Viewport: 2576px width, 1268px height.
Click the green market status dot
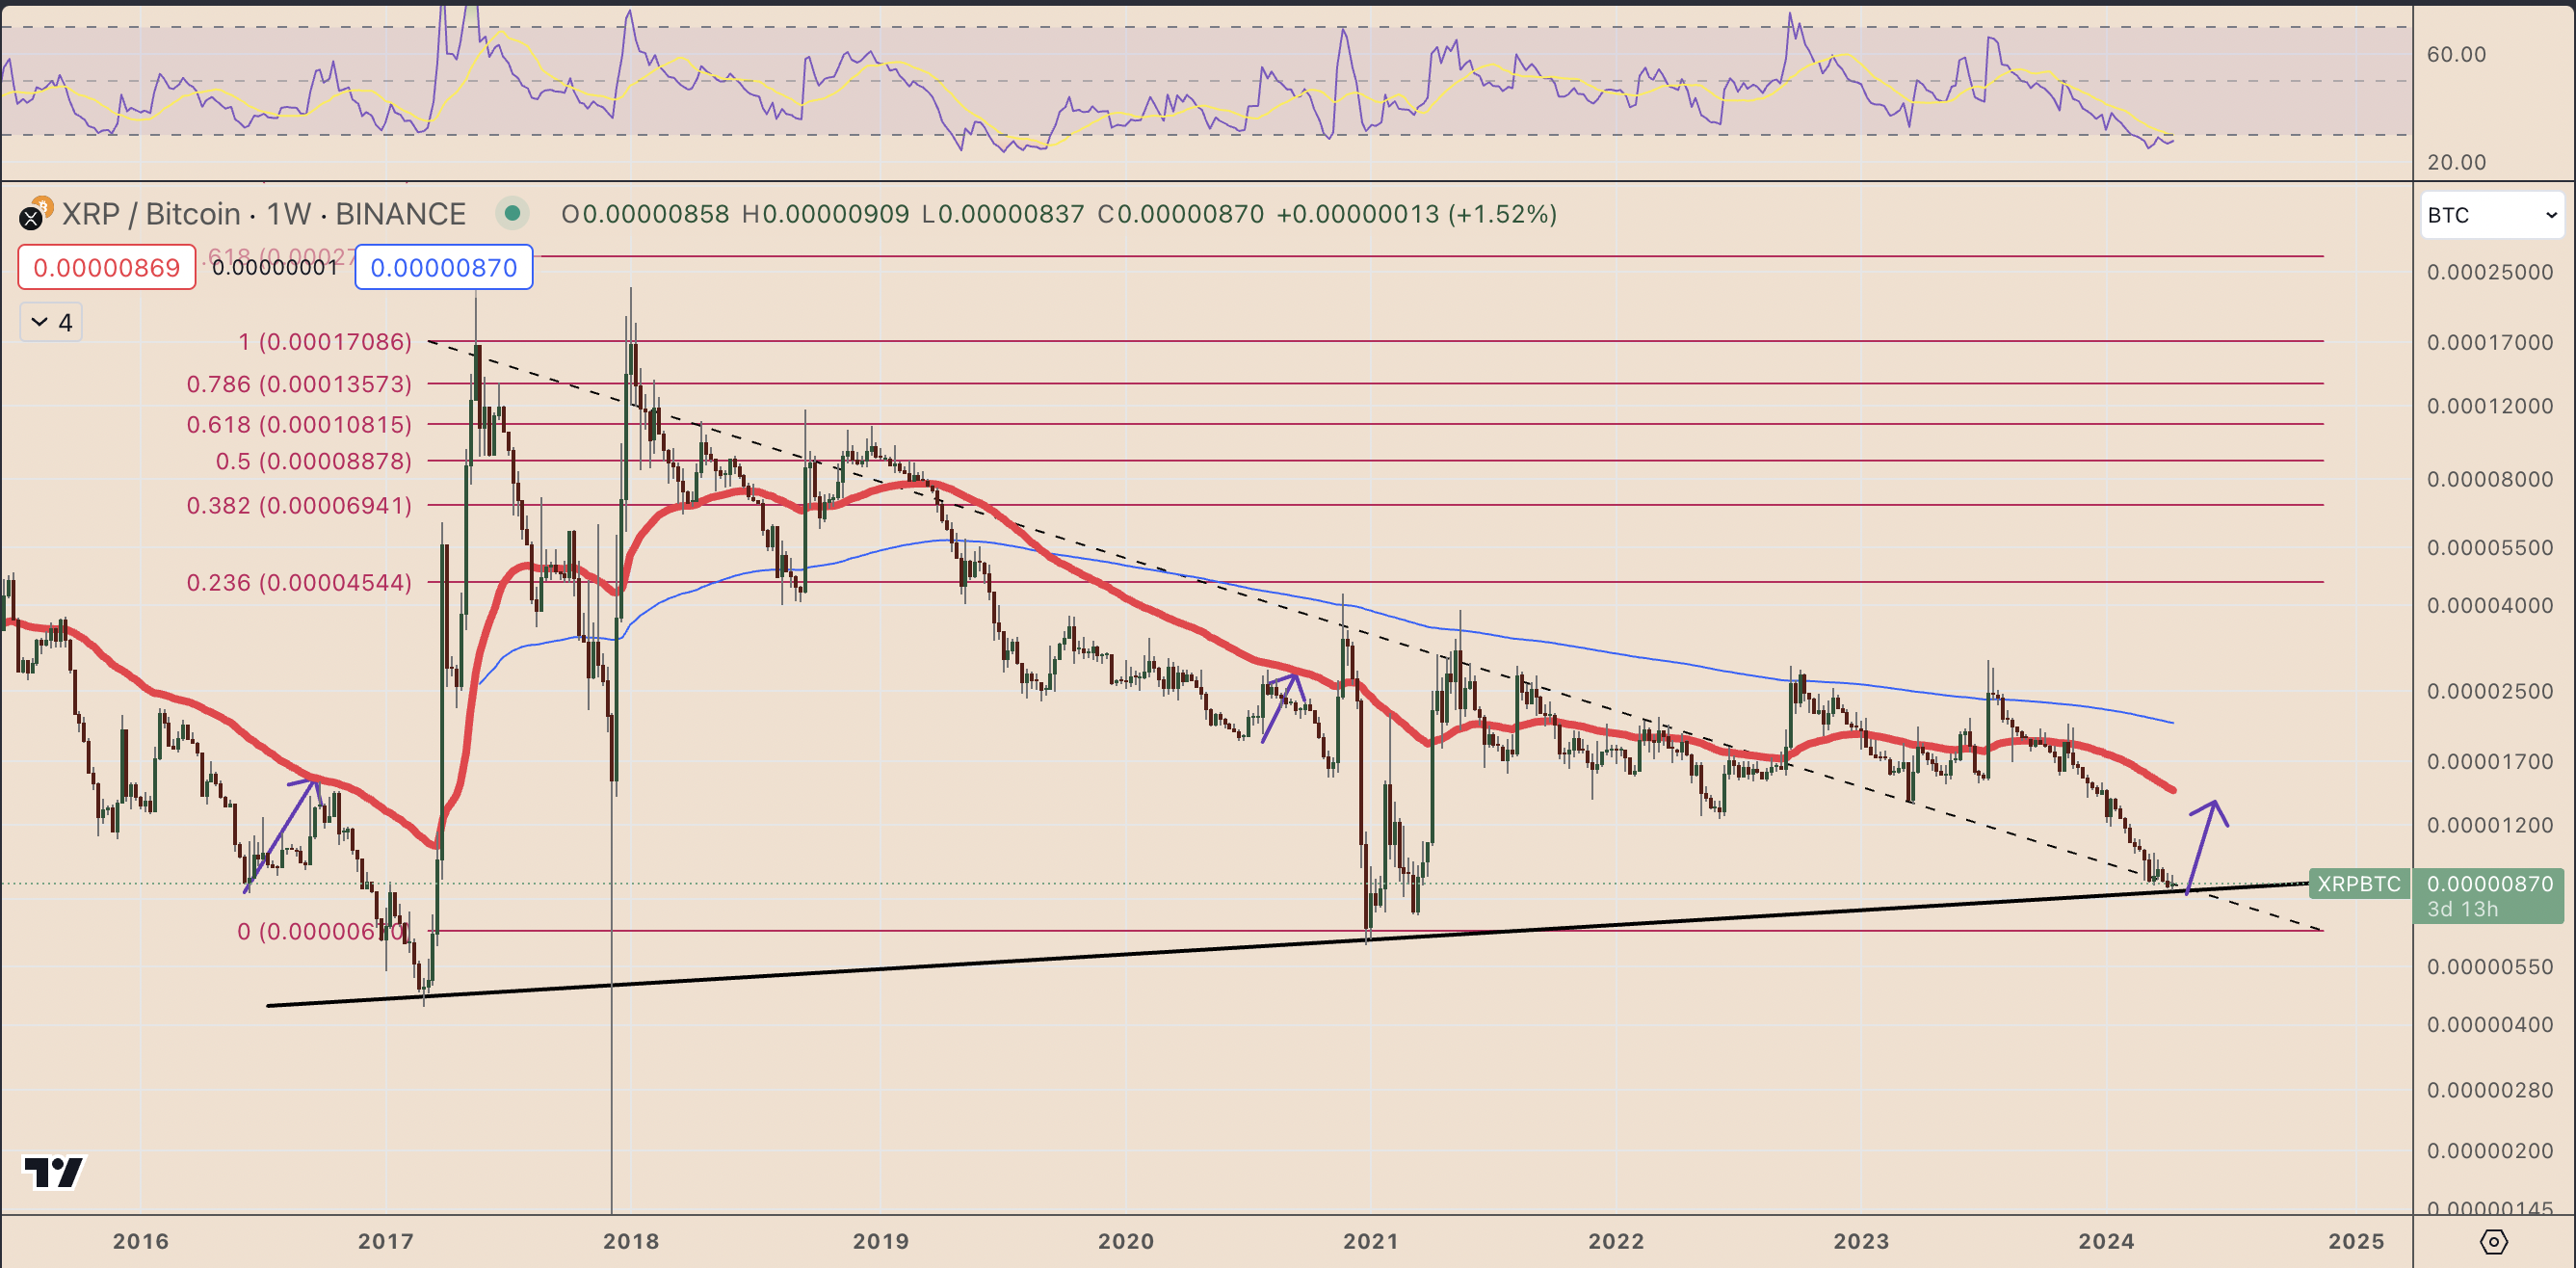512,213
